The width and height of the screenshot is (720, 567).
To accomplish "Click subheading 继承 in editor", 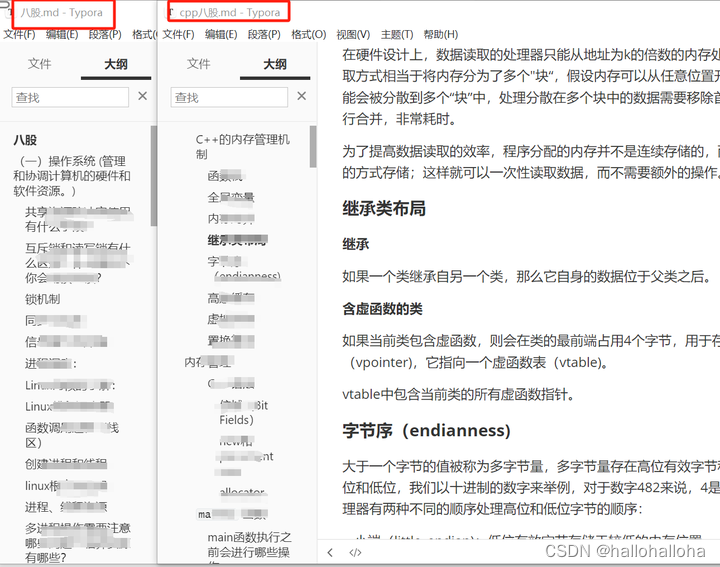I will (355, 244).
